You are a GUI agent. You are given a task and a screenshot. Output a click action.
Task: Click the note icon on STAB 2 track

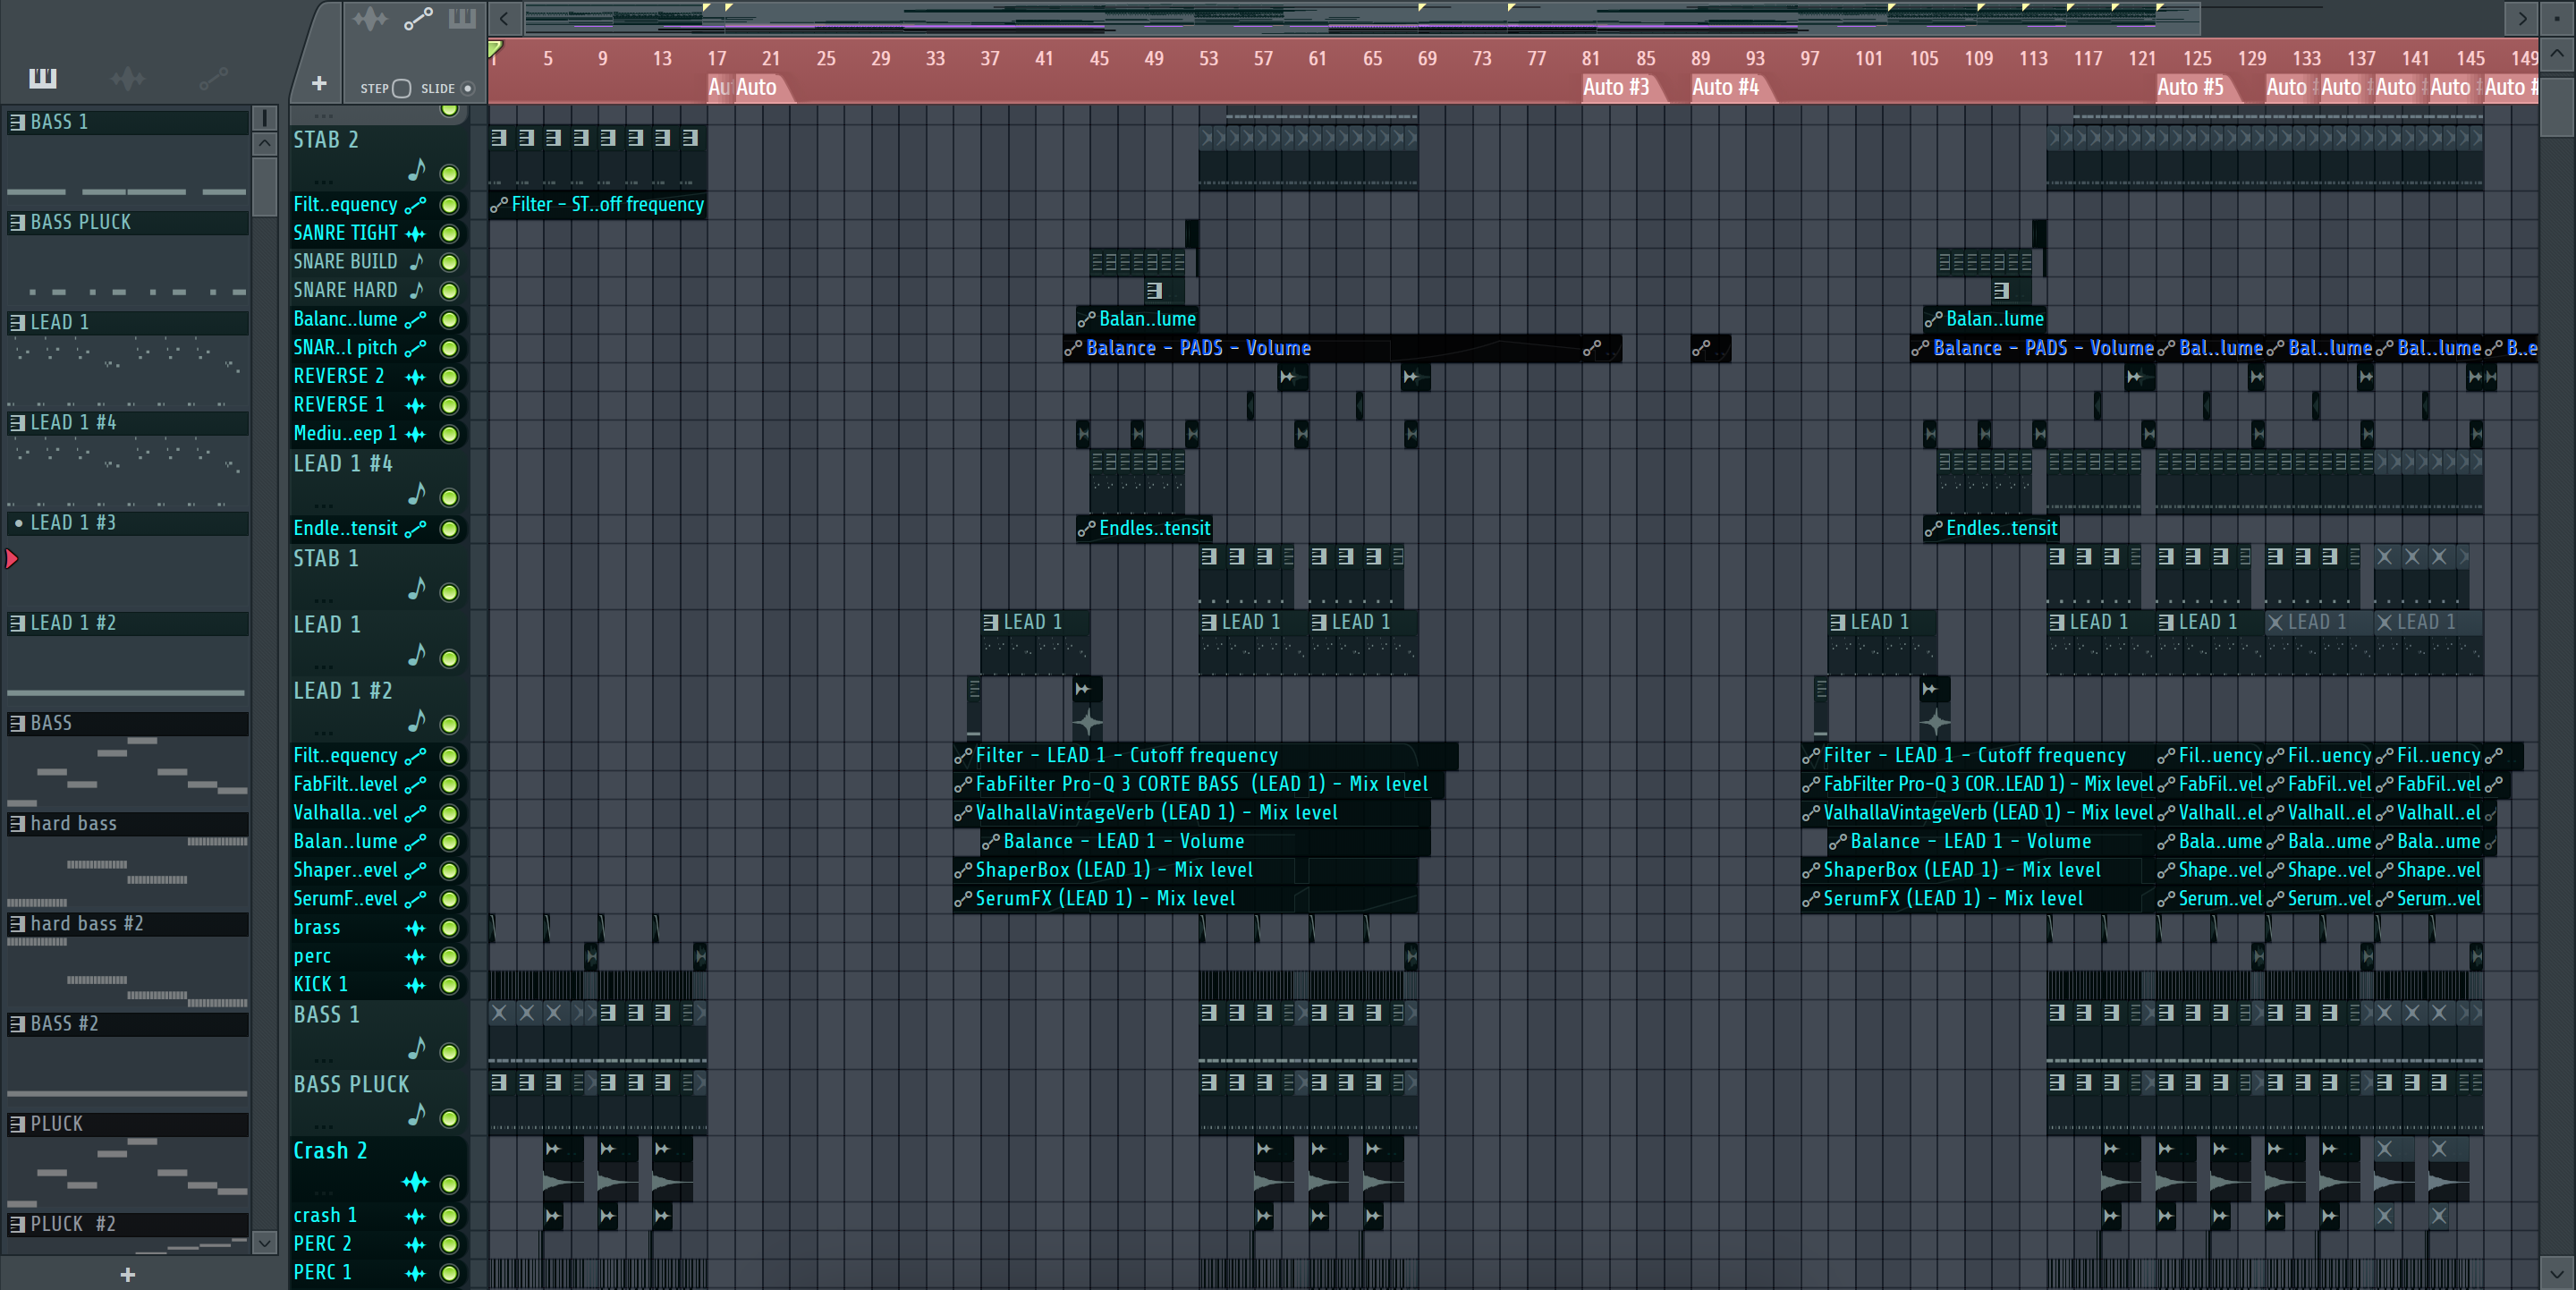pyautogui.click(x=416, y=171)
